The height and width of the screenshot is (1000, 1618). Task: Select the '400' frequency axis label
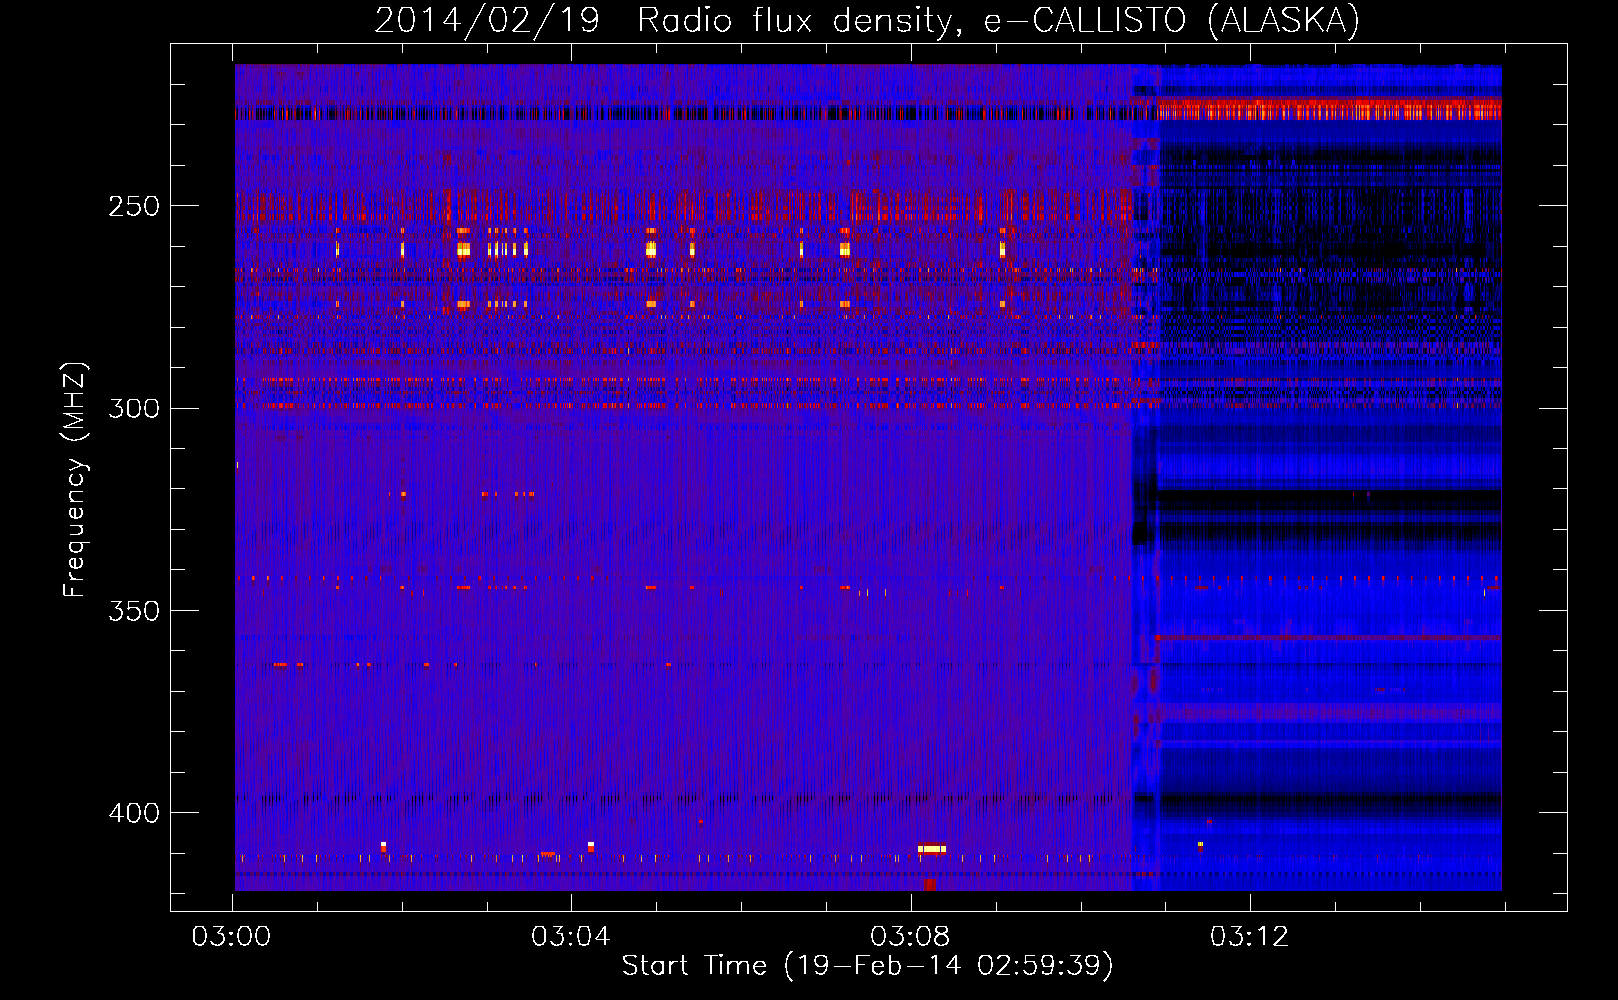click(x=134, y=813)
